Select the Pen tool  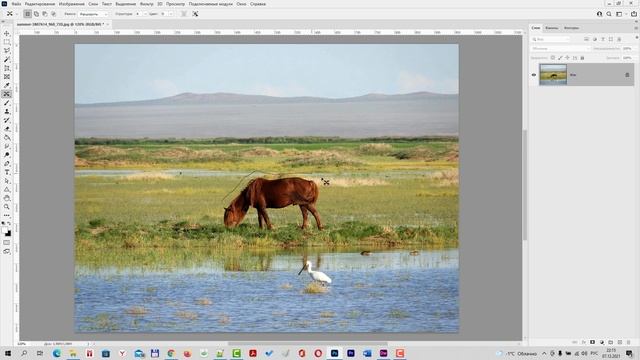coord(7,163)
